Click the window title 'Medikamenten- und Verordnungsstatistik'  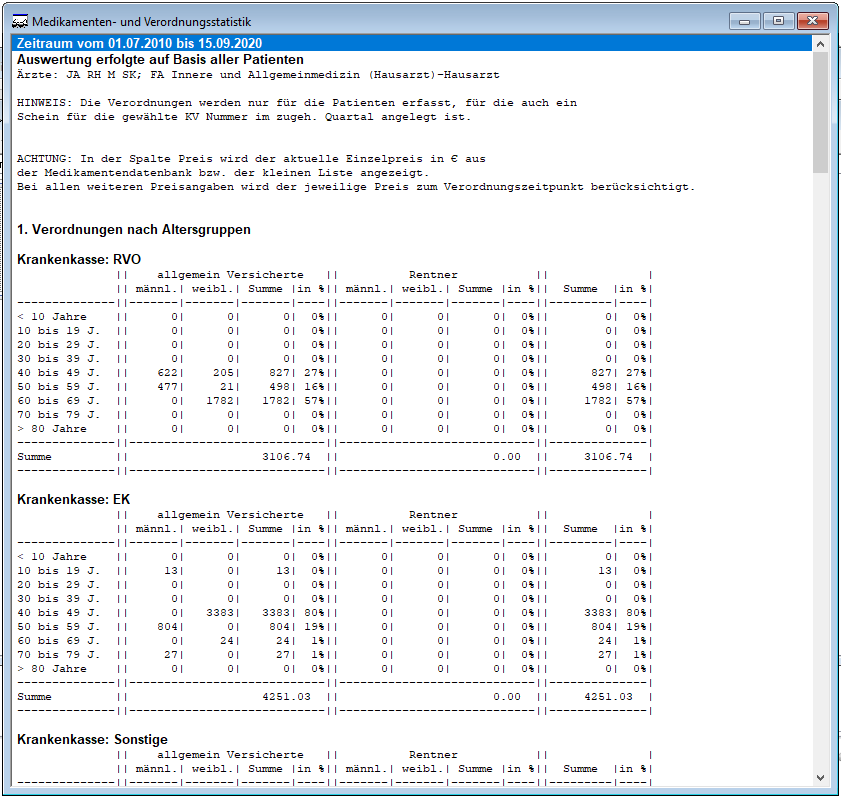tap(142, 22)
